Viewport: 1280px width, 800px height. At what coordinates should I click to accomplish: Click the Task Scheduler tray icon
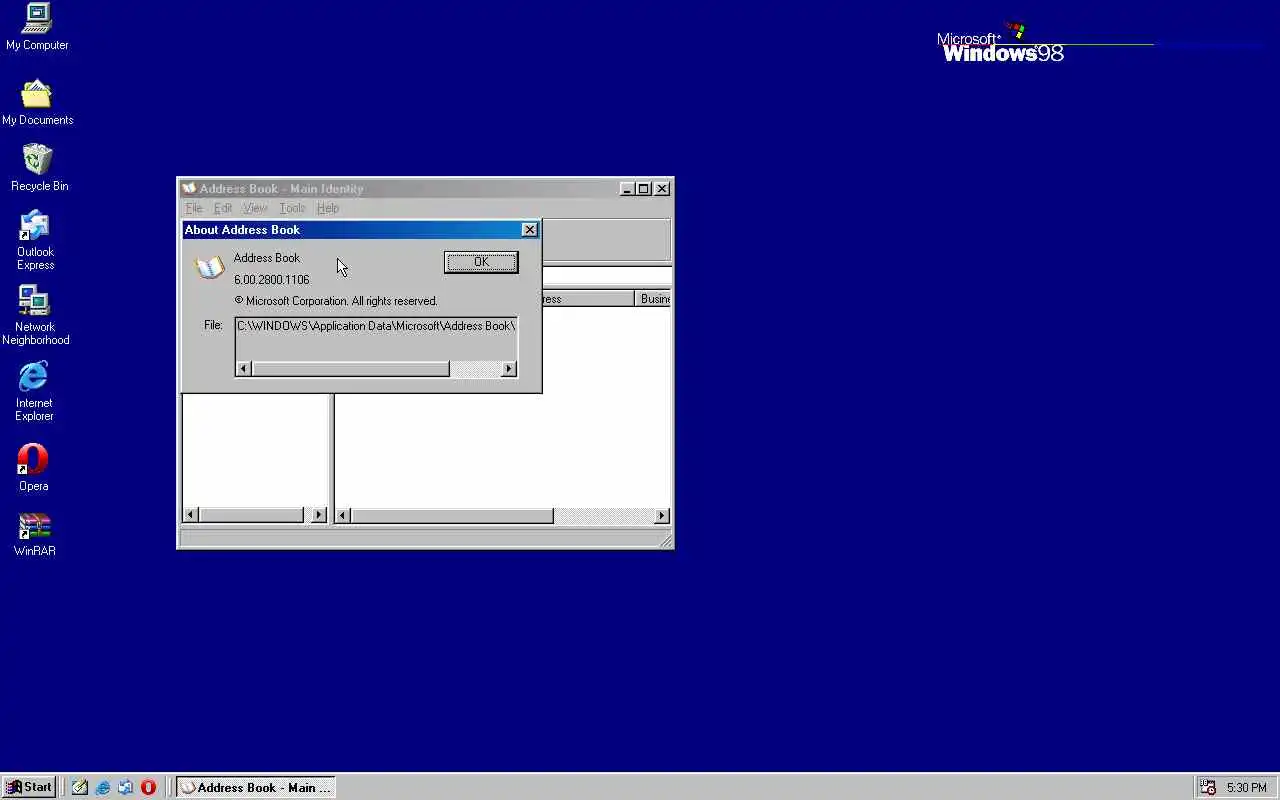1208,787
